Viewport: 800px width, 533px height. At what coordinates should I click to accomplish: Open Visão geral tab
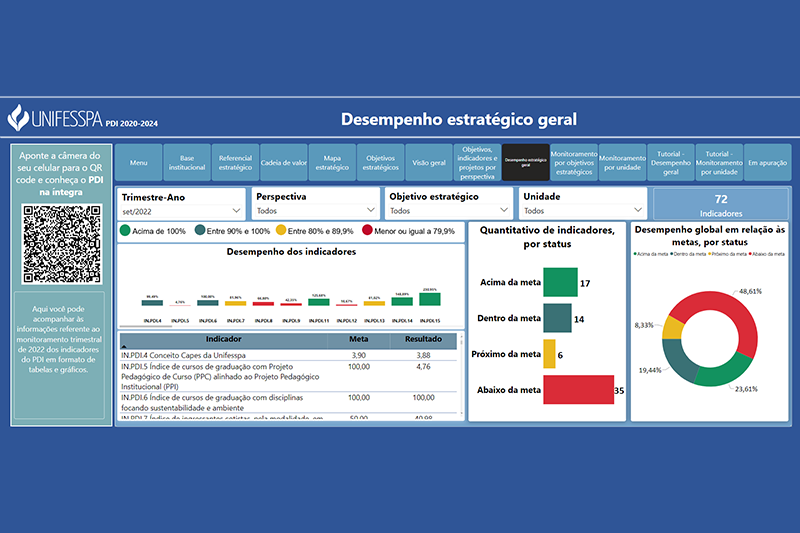point(429,163)
